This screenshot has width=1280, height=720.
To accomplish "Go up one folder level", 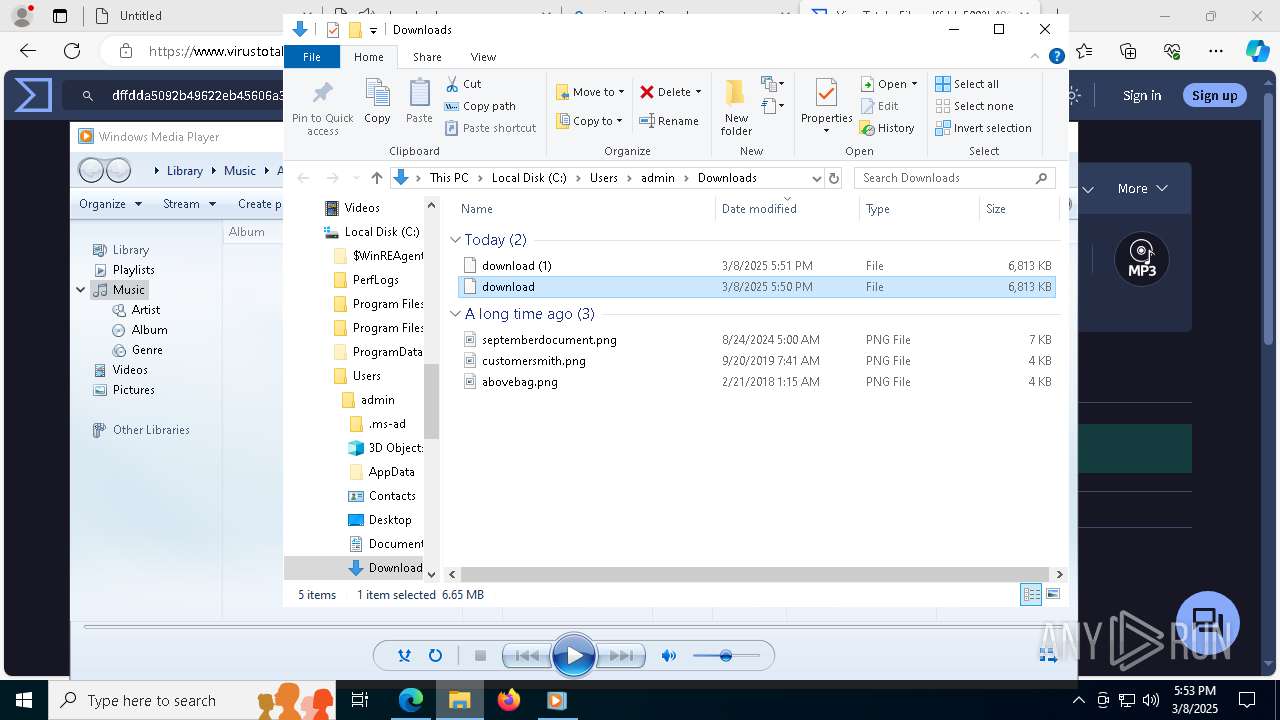I will 376,178.
